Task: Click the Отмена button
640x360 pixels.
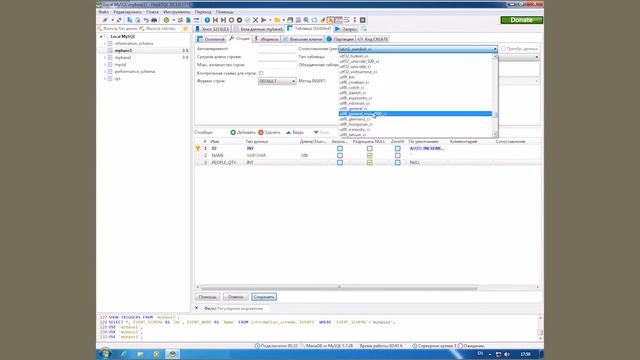Action: point(236,297)
